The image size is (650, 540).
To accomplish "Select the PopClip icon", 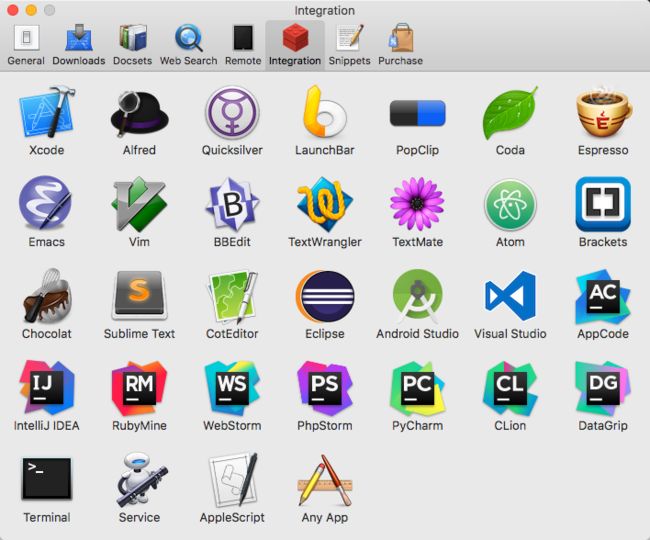I will pos(417,113).
